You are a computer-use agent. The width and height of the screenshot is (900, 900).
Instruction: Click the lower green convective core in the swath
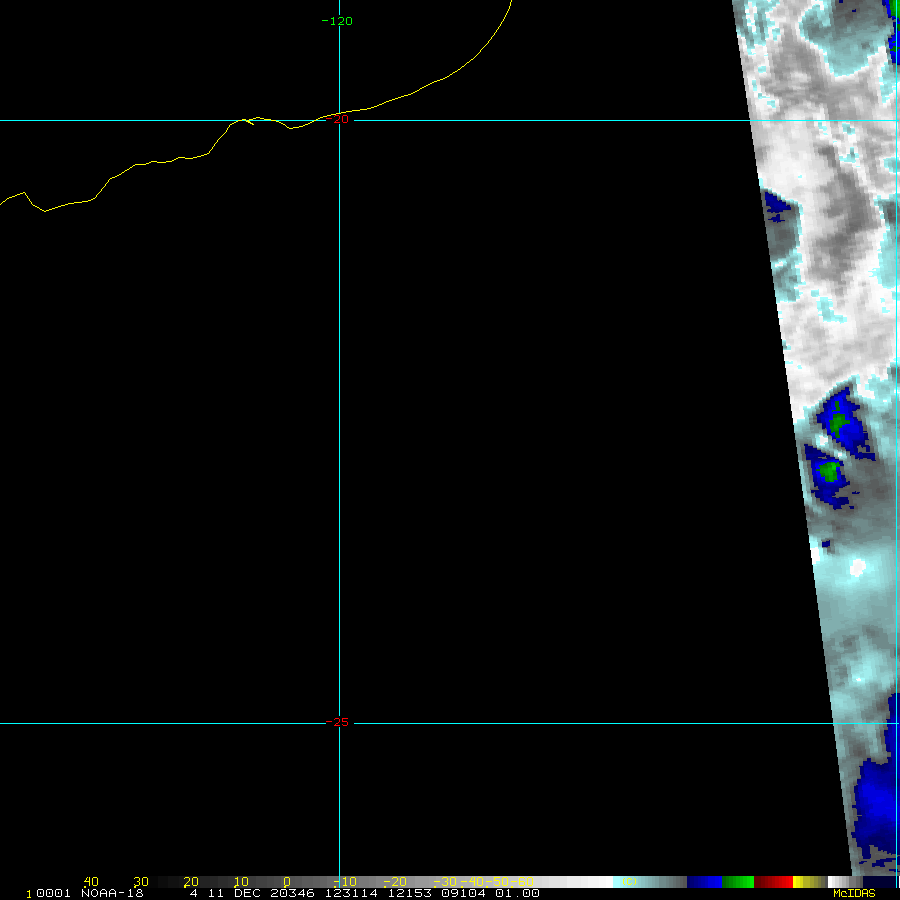coord(827,469)
